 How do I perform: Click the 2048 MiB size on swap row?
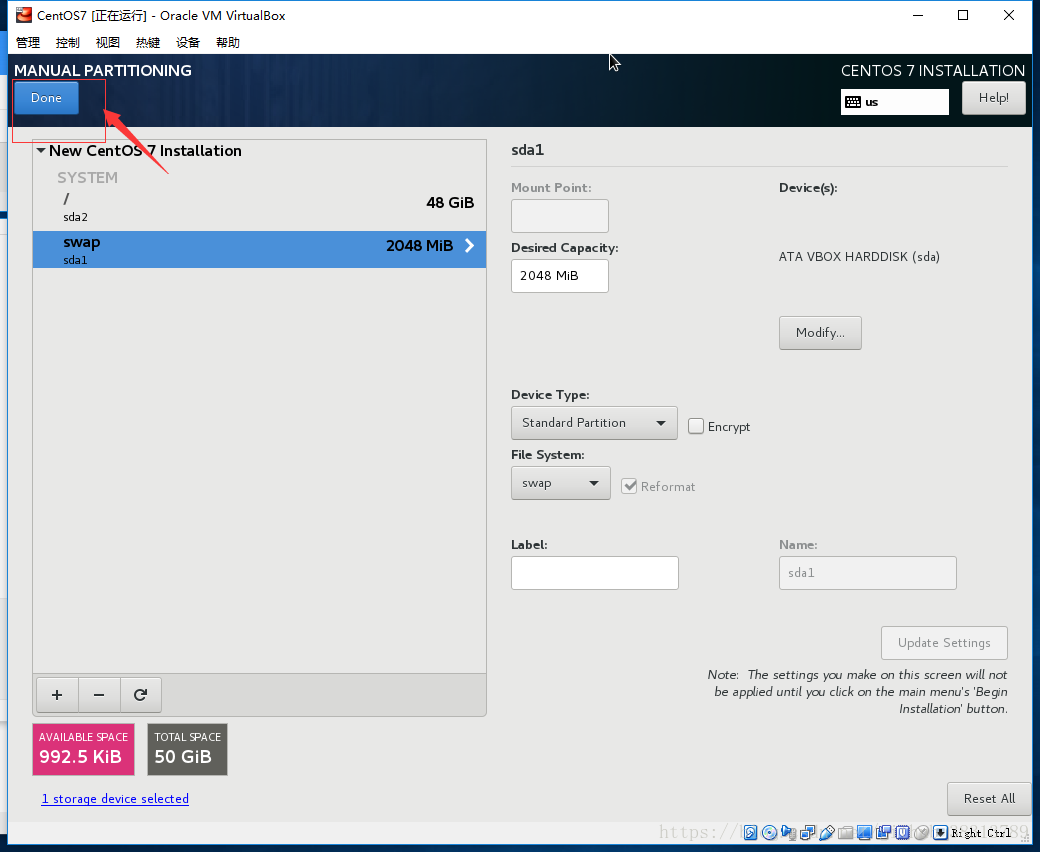419,246
